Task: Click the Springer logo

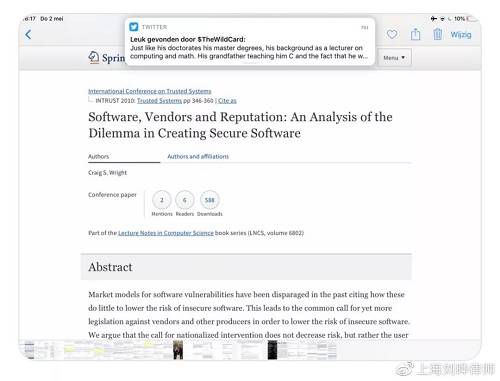Action: click(x=107, y=58)
